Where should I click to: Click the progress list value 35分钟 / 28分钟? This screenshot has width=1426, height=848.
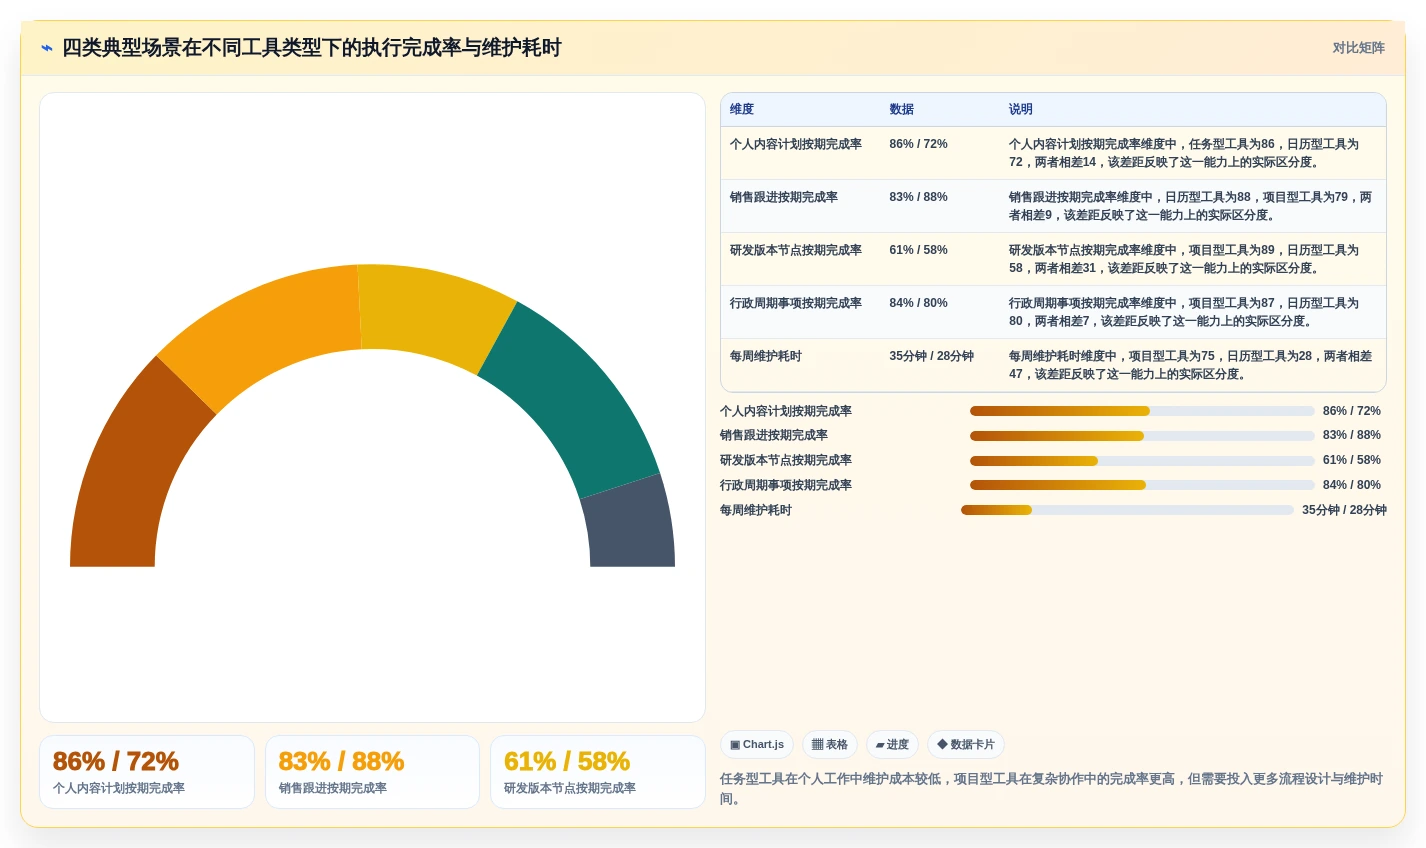point(1344,510)
